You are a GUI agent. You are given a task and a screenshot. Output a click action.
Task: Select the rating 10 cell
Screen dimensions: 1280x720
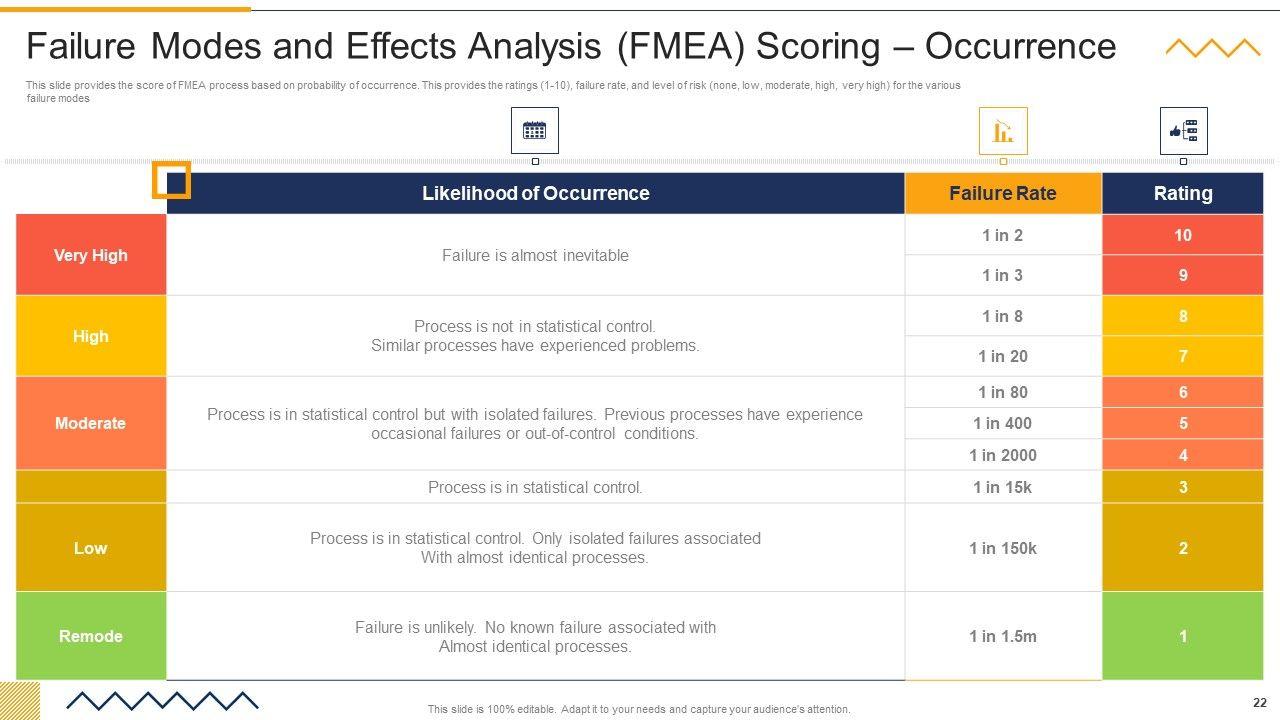tap(1182, 235)
